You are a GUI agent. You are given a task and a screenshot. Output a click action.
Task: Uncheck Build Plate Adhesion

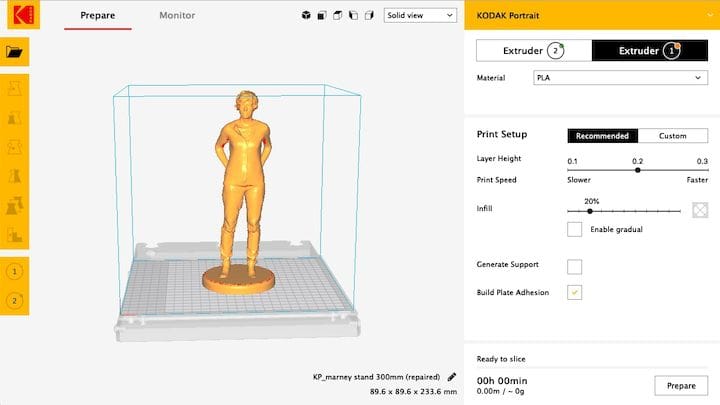pos(575,292)
